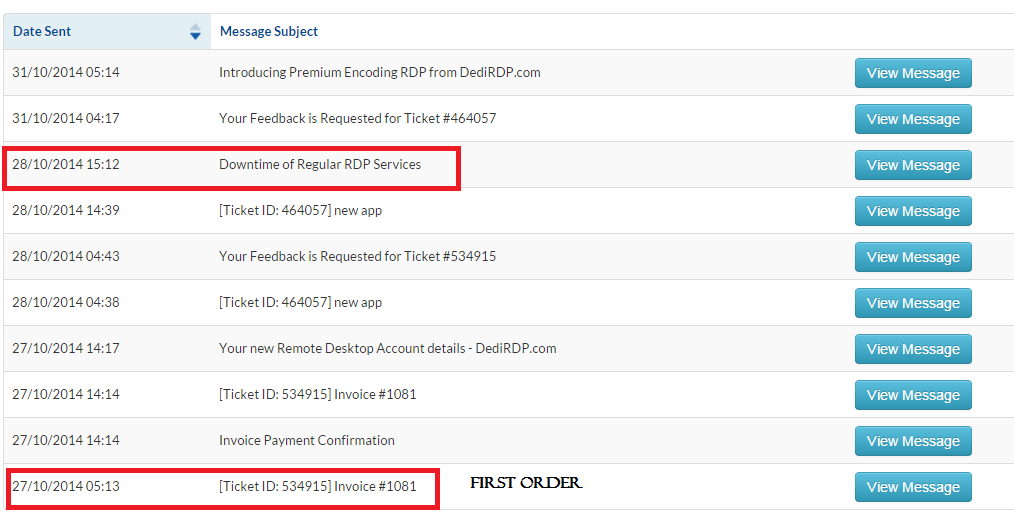View message for Invoice Payment Confirmation
The height and width of the screenshot is (520, 1014).
click(x=912, y=441)
